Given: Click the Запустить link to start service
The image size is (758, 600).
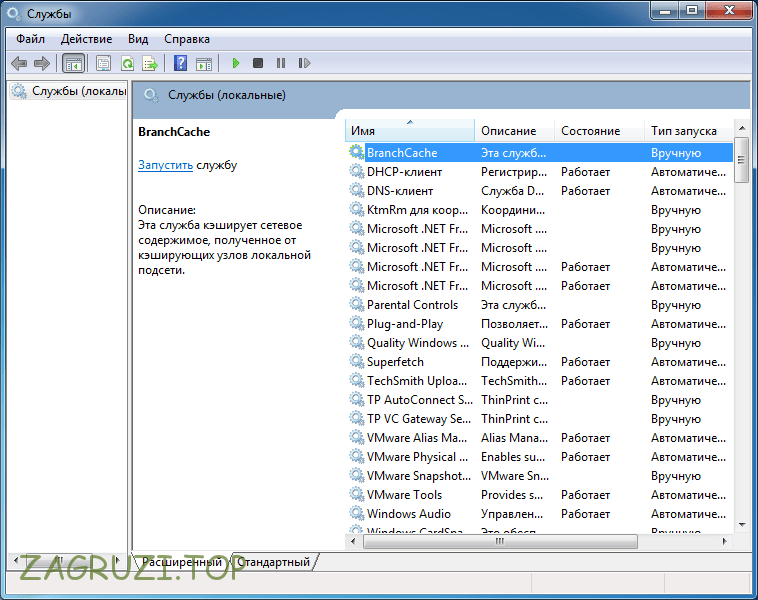Looking at the screenshot, I should [x=165, y=165].
